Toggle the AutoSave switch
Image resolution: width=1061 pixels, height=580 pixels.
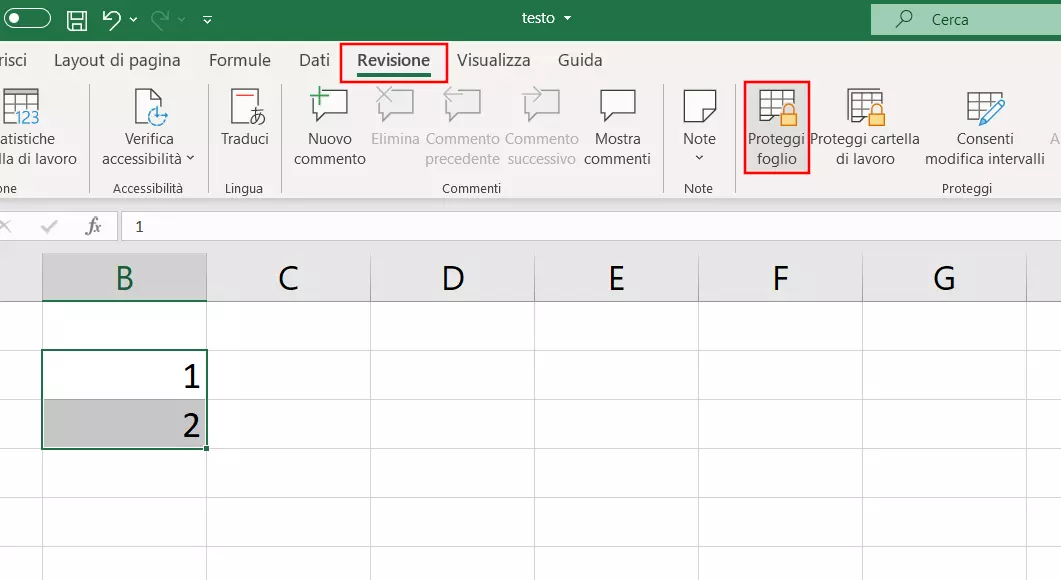(27, 18)
